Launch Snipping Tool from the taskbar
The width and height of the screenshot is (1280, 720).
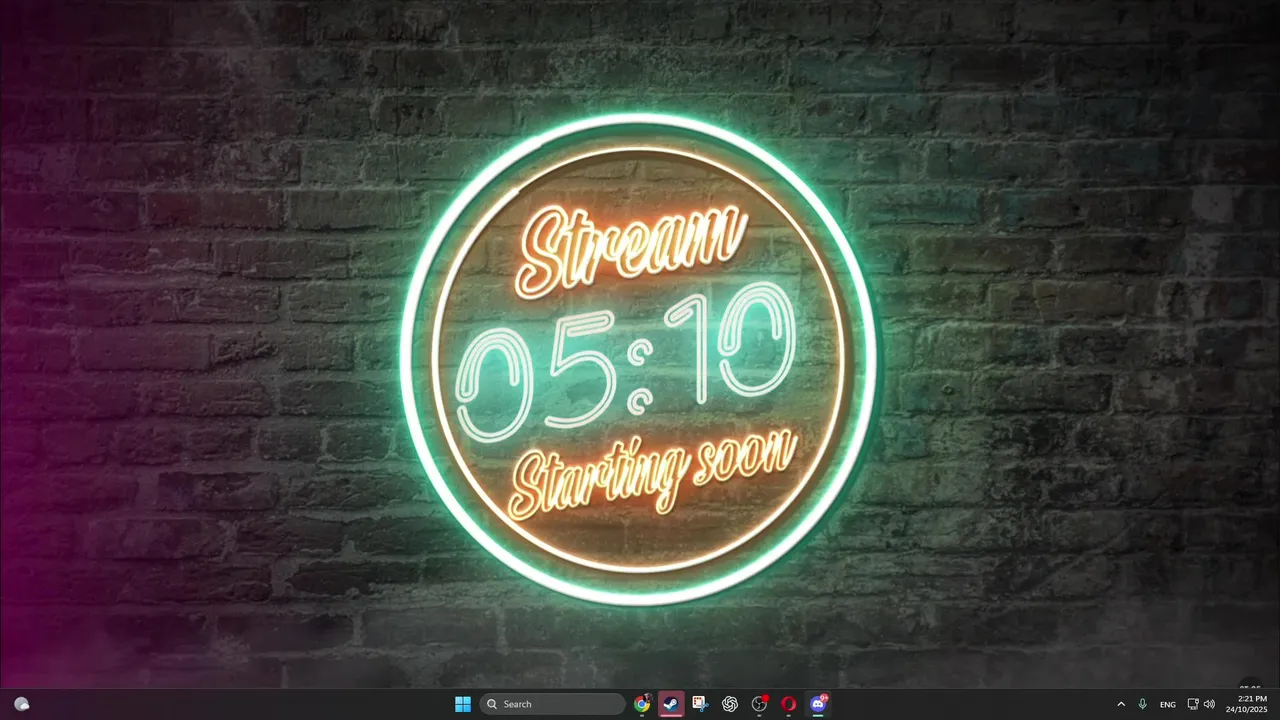[x=700, y=704]
